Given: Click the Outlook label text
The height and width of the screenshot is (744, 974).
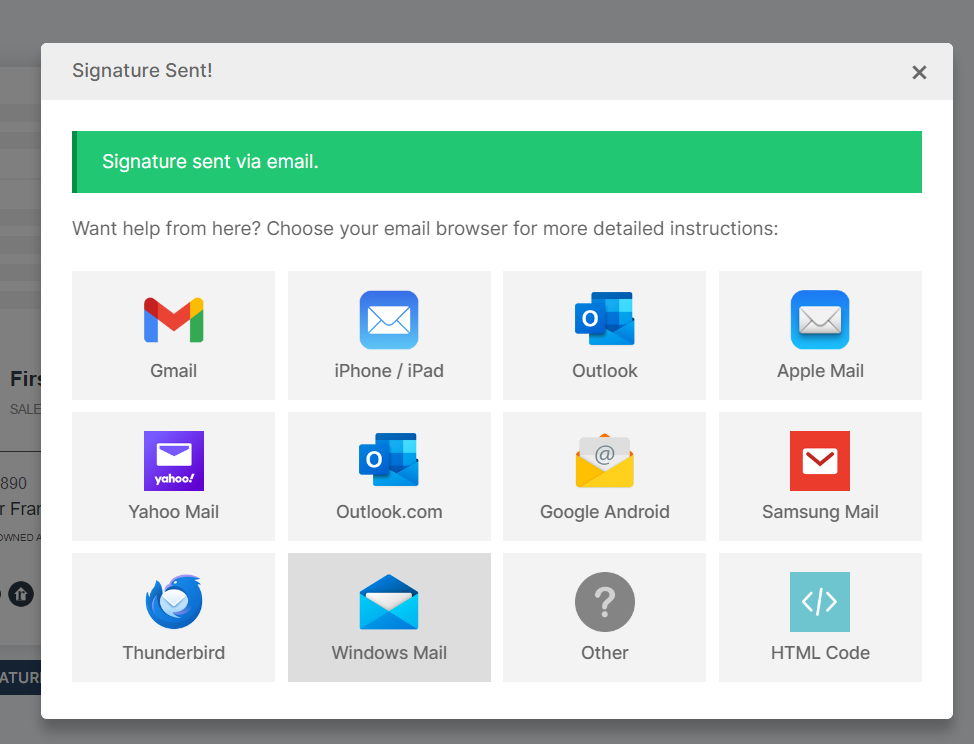Looking at the screenshot, I should pyautogui.click(x=604, y=371).
